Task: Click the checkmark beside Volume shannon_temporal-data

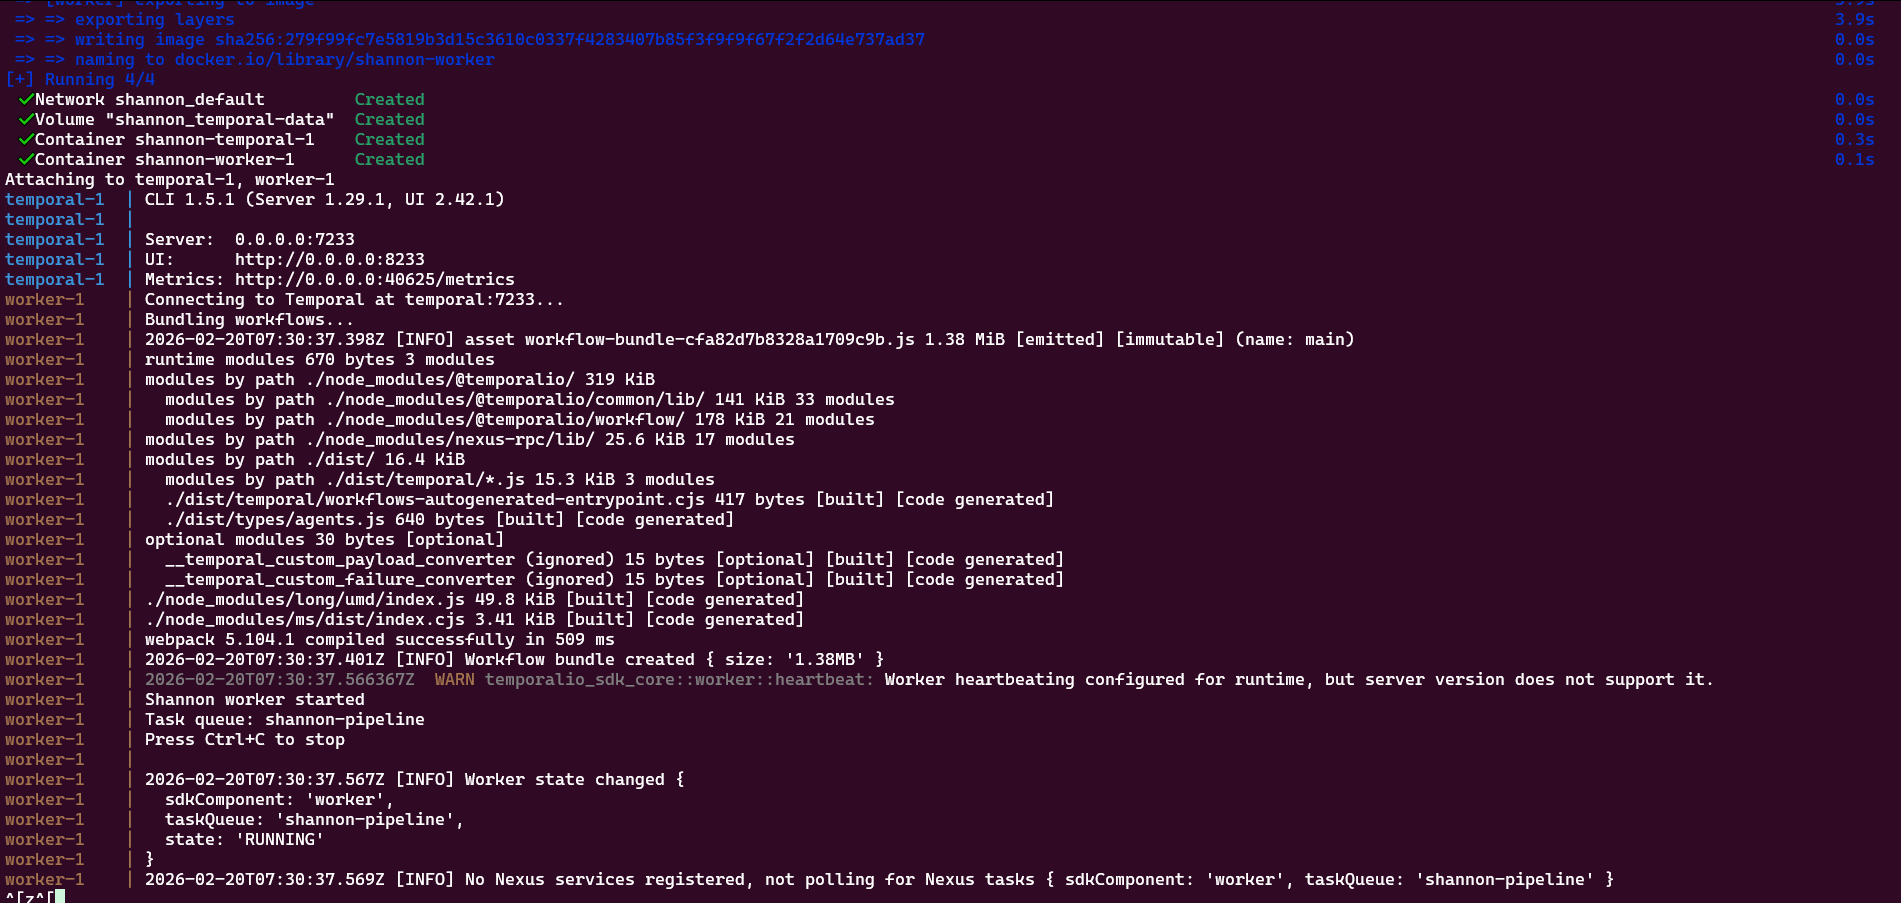Action: (26, 119)
